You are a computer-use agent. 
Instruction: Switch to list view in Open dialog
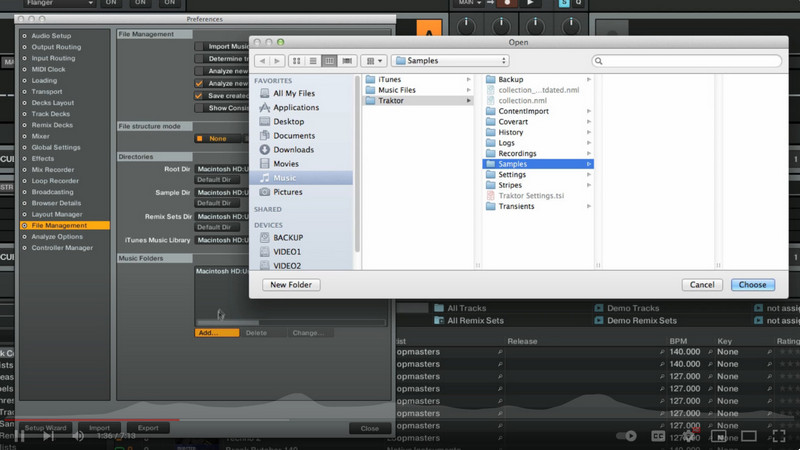coord(313,61)
